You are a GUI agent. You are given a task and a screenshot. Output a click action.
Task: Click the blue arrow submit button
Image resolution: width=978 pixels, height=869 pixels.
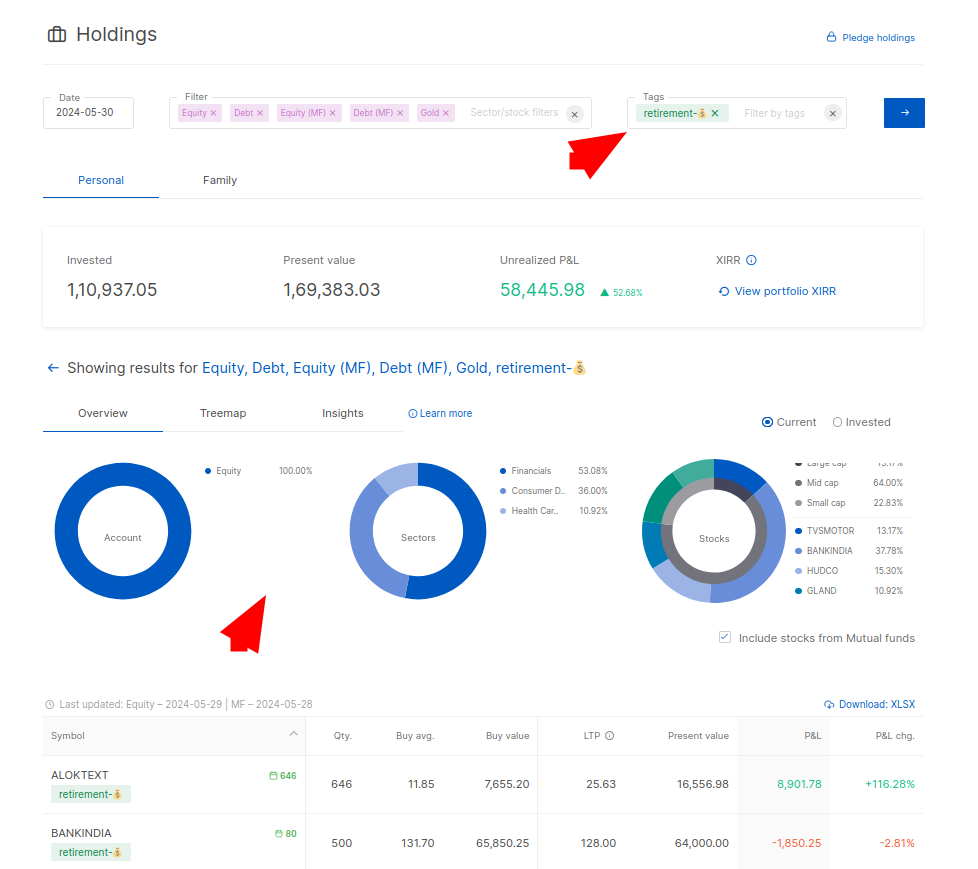[903, 113]
